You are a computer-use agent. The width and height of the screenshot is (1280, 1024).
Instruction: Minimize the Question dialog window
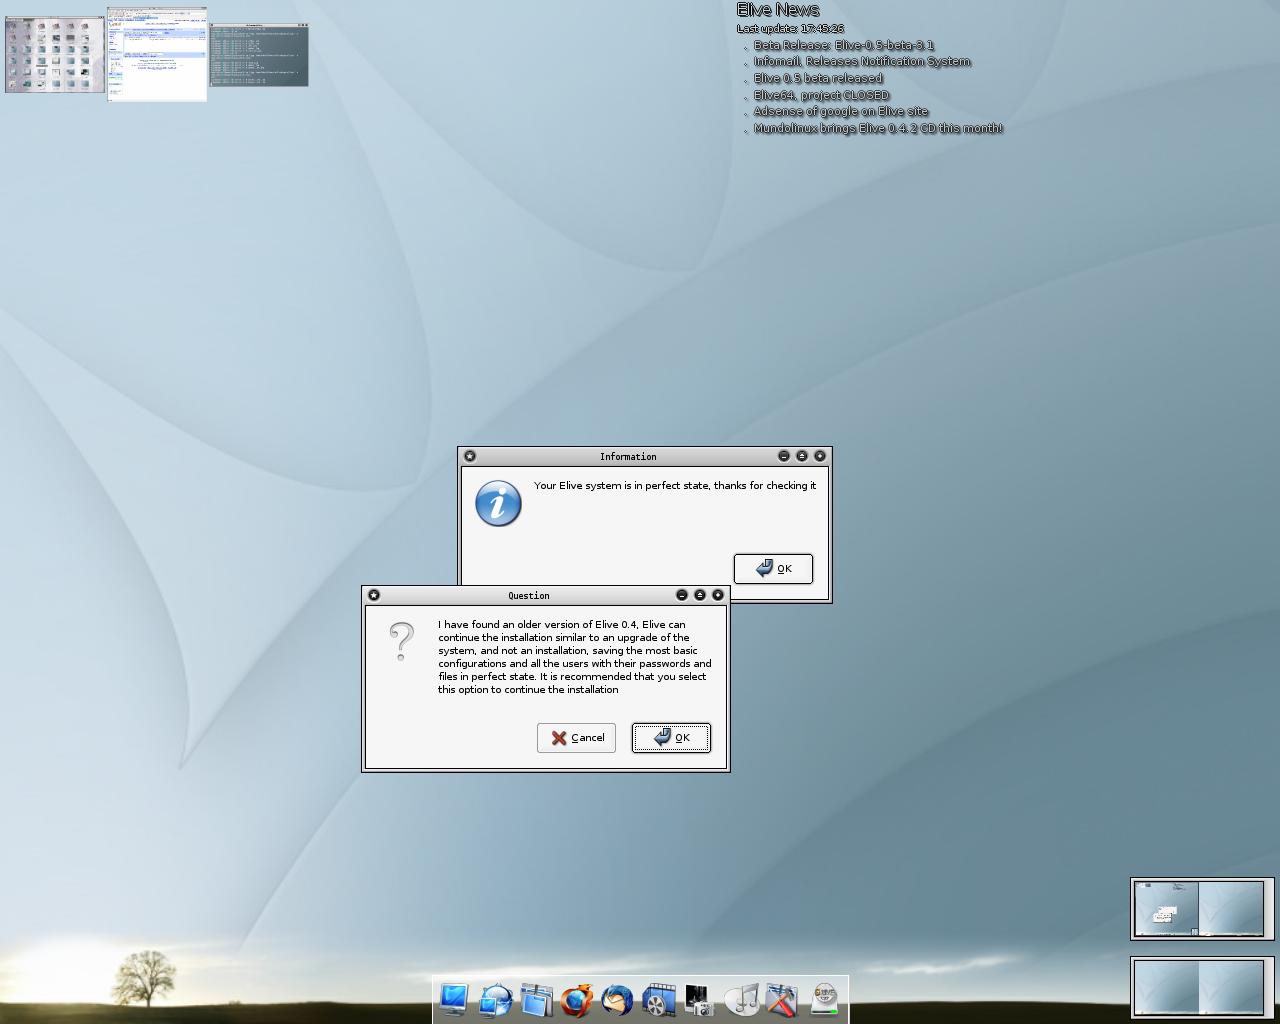click(x=682, y=595)
